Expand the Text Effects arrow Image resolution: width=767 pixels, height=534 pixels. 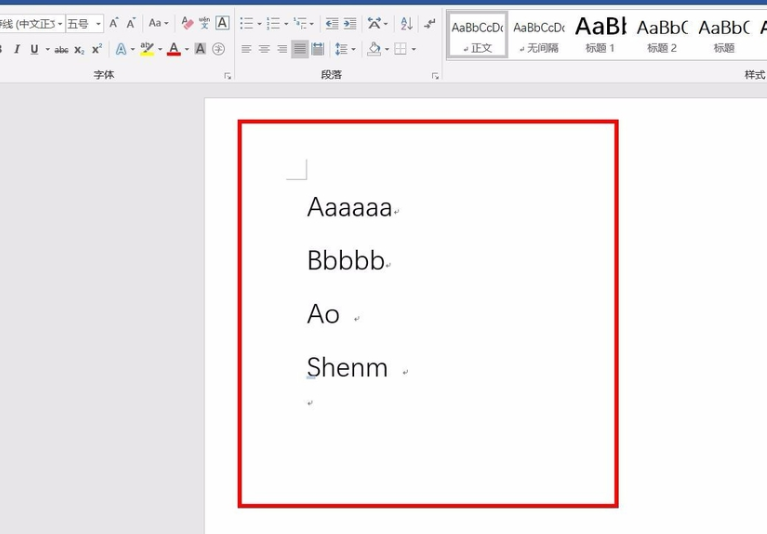pyautogui.click(x=133, y=49)
